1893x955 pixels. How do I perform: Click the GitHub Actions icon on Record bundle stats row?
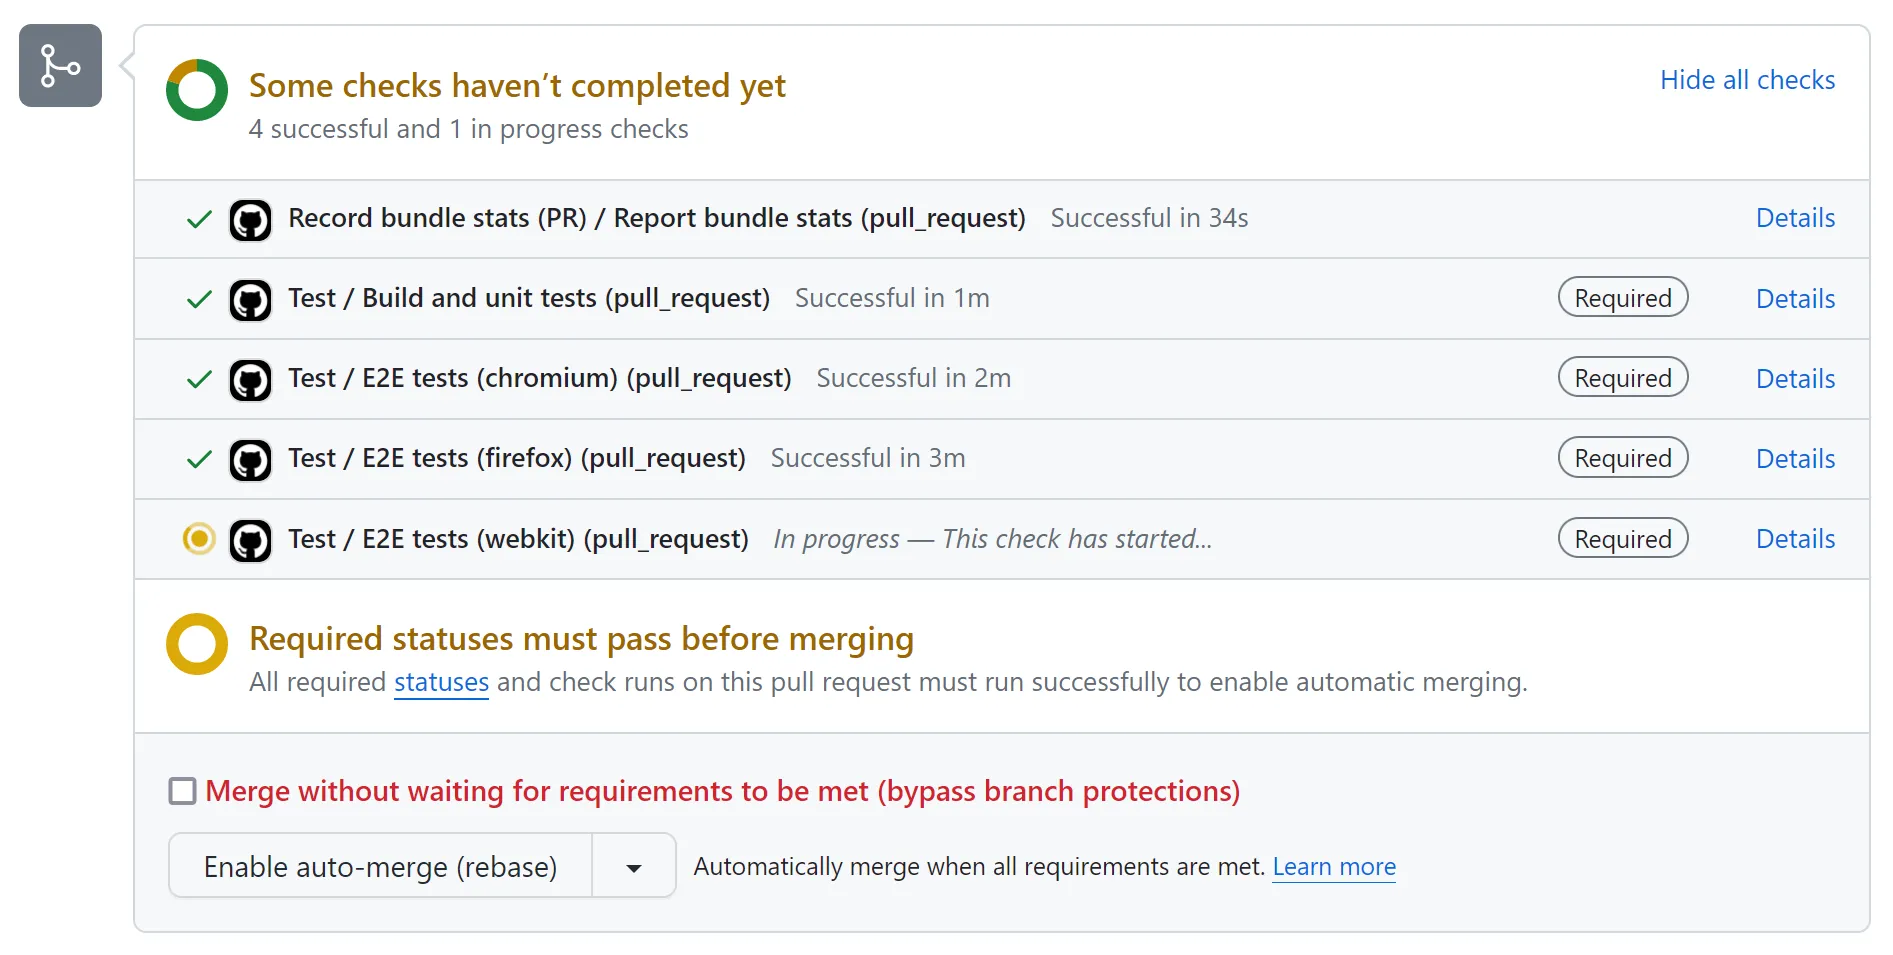click(251, 219)
